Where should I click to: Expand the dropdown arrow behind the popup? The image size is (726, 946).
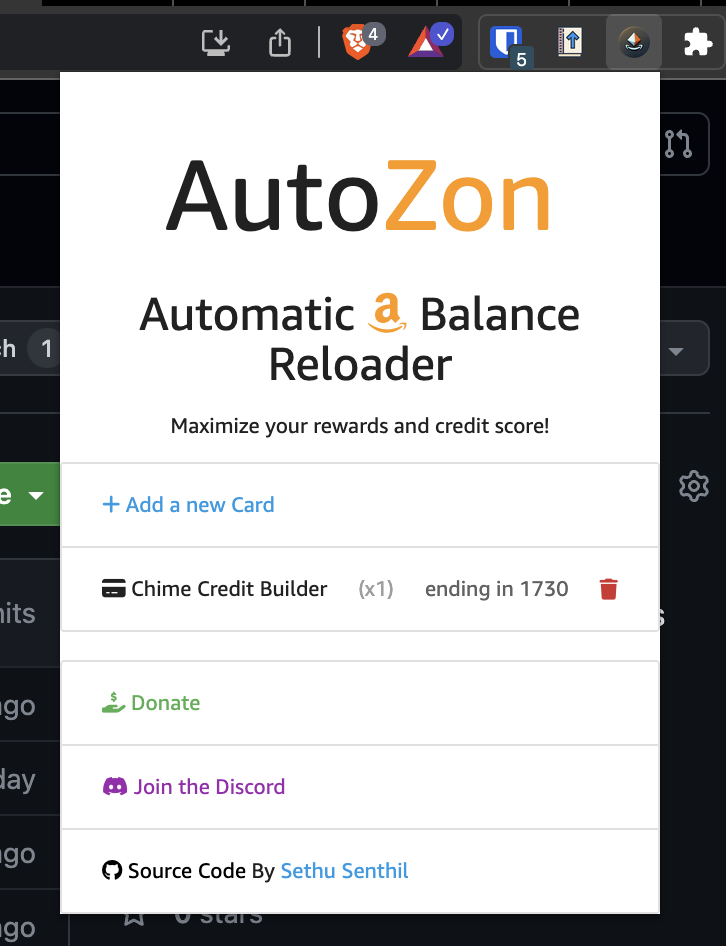pos(676,351)
